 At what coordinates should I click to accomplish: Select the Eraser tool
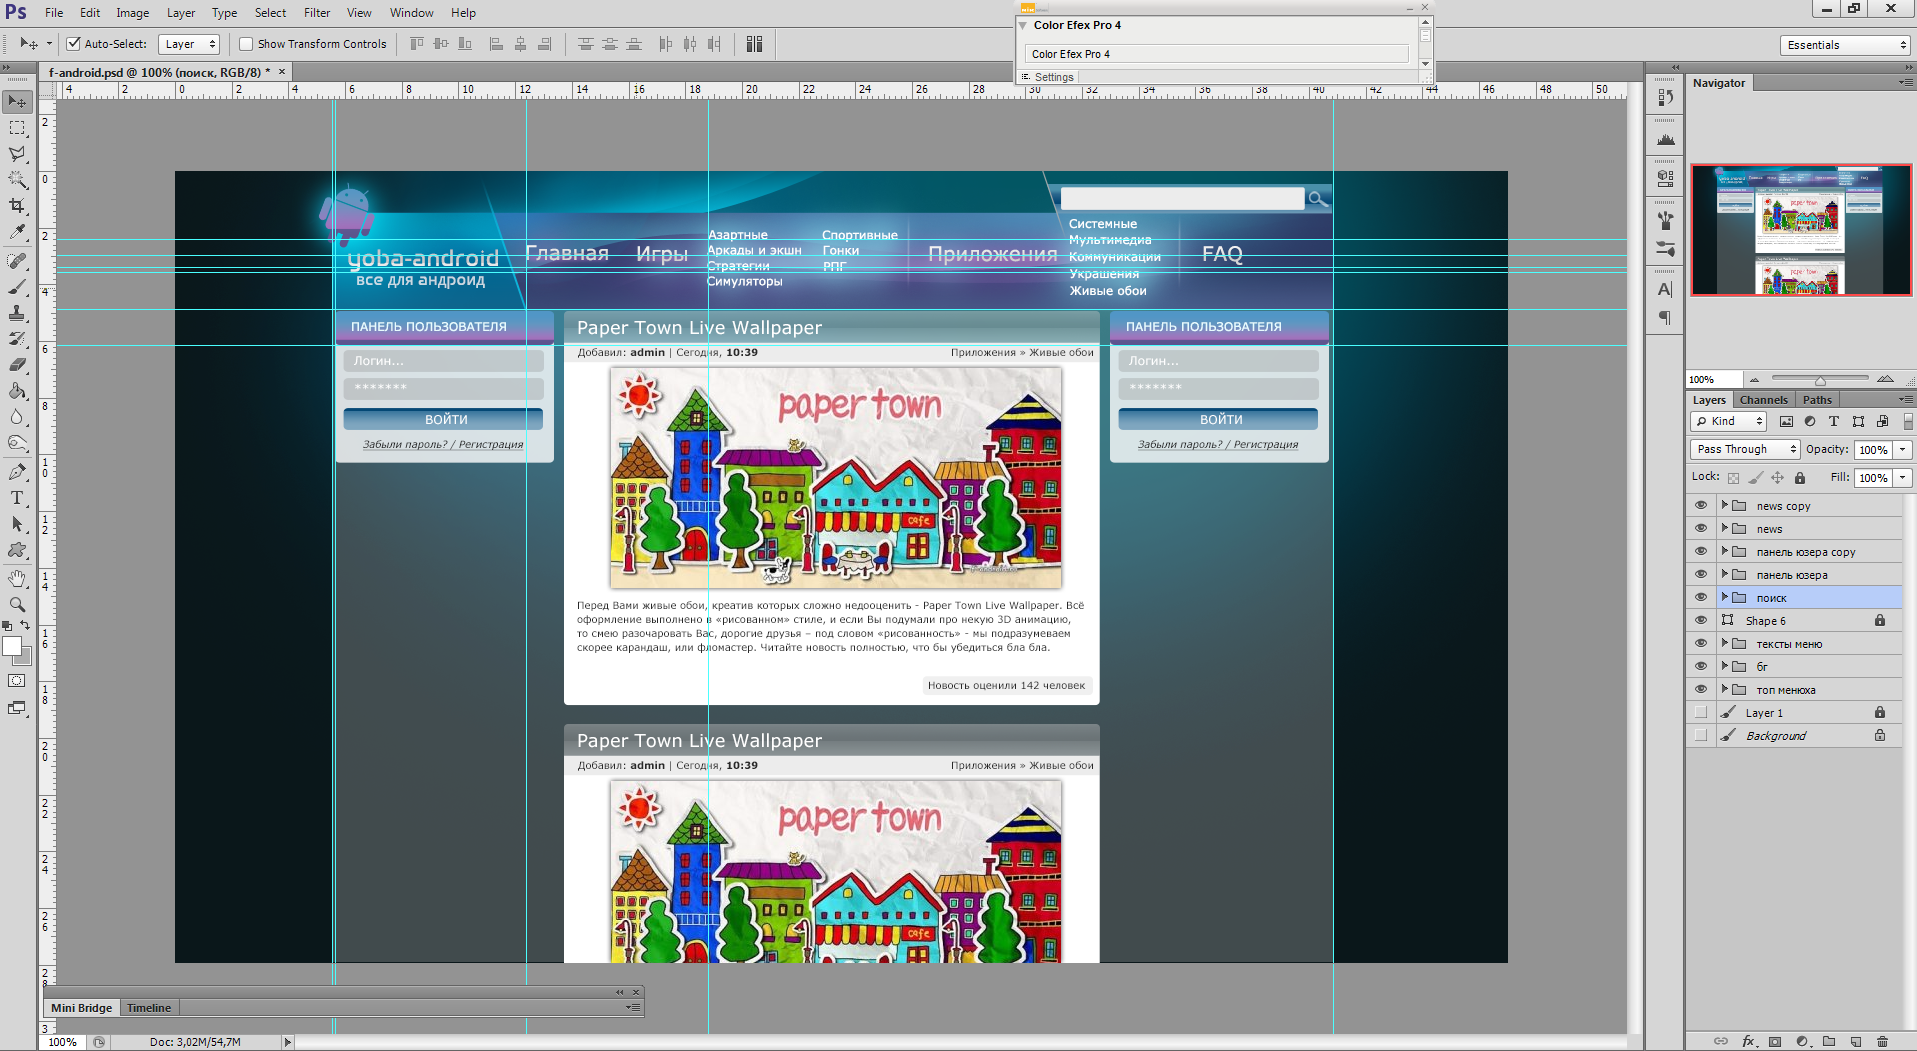pos(18,365)
